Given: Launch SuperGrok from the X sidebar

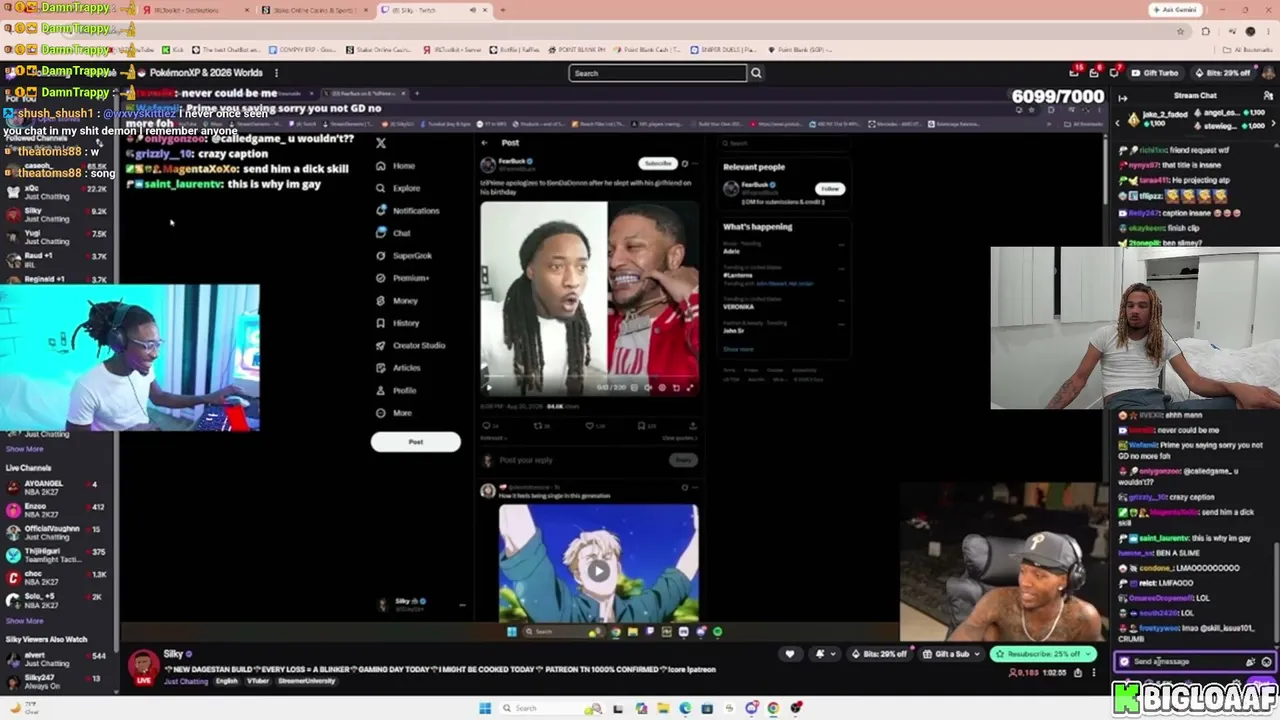Looking at the screenshot, I should (x=404, y=256).
